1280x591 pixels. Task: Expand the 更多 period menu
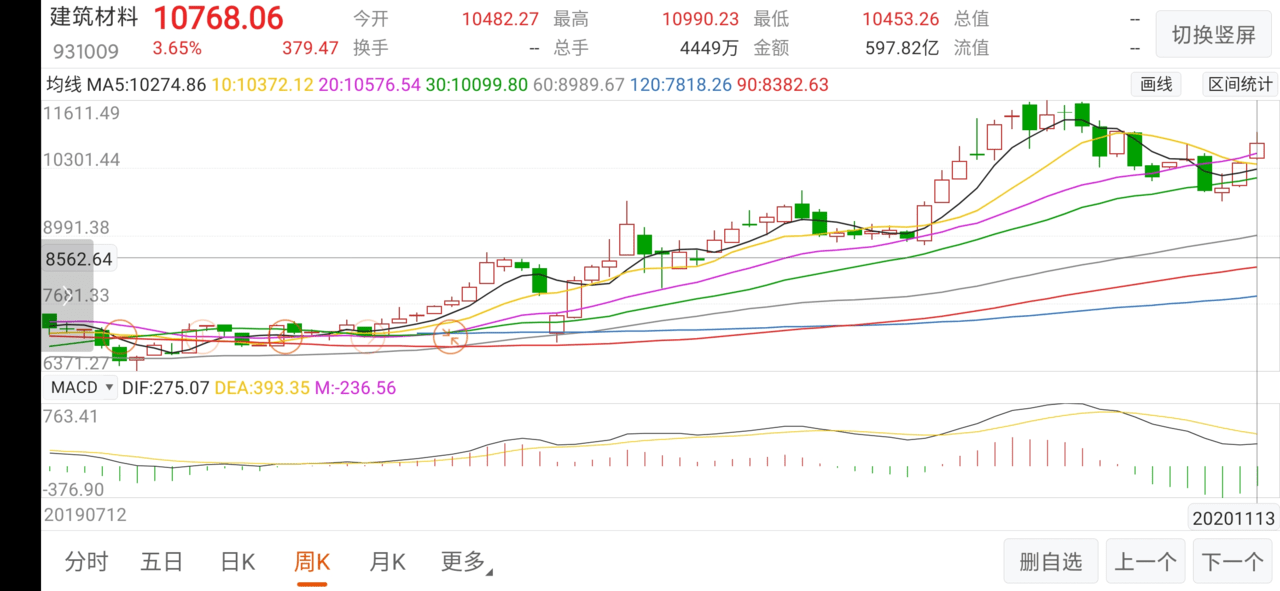466,562
